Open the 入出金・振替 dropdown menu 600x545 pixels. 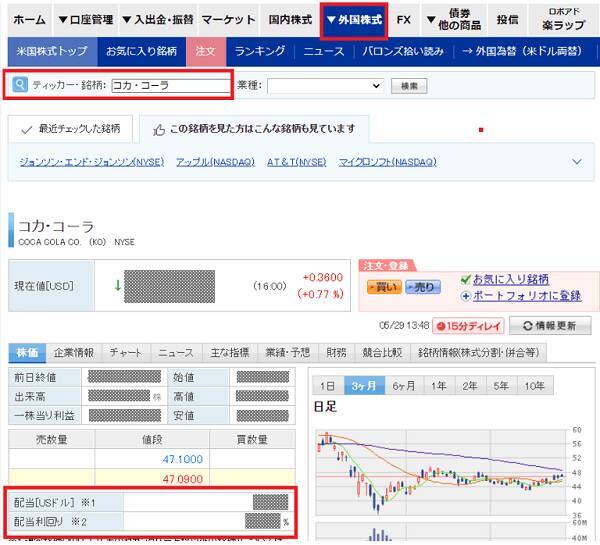(x=156, y=20)
